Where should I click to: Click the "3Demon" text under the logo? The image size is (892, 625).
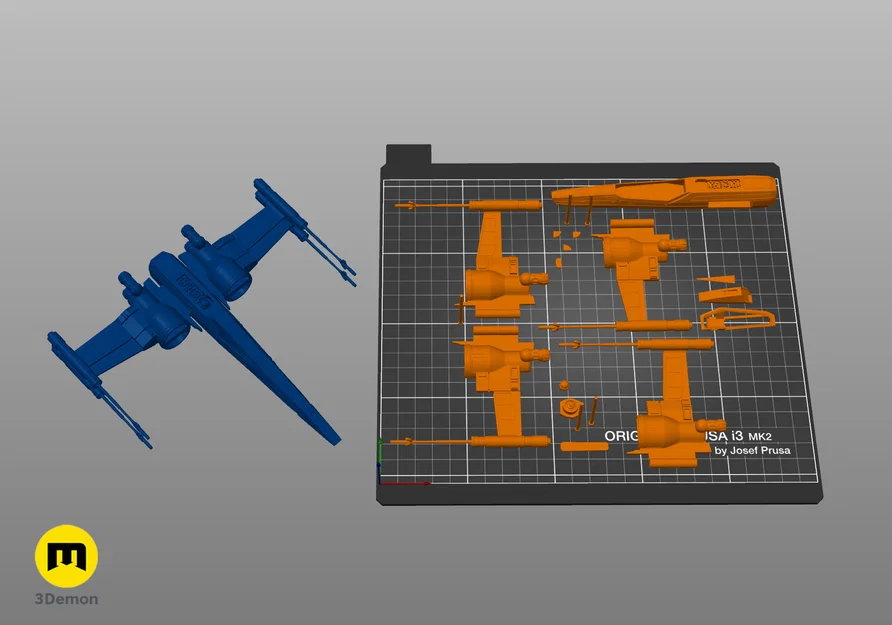[x=67, y=599]
